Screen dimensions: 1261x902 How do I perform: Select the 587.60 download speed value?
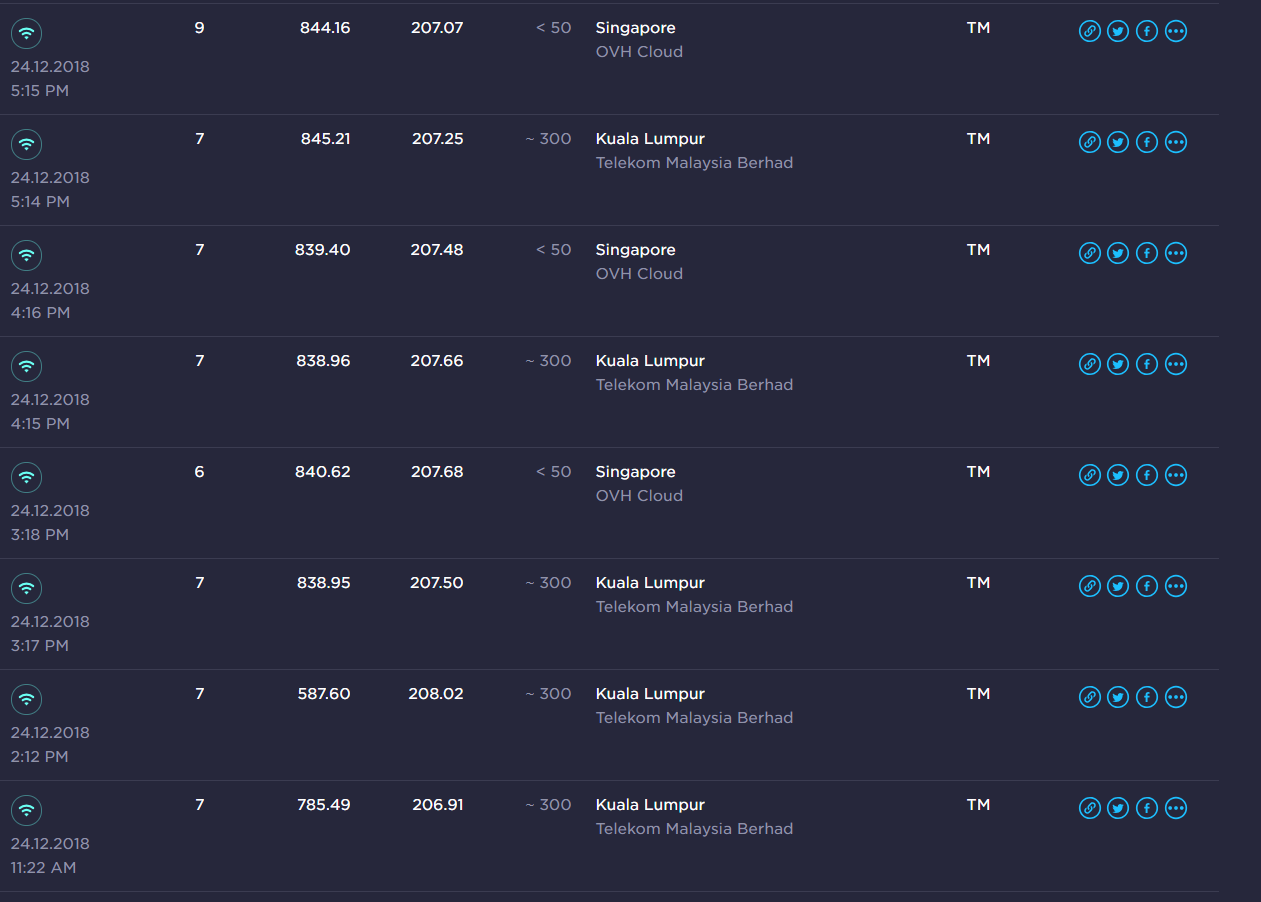323,694
